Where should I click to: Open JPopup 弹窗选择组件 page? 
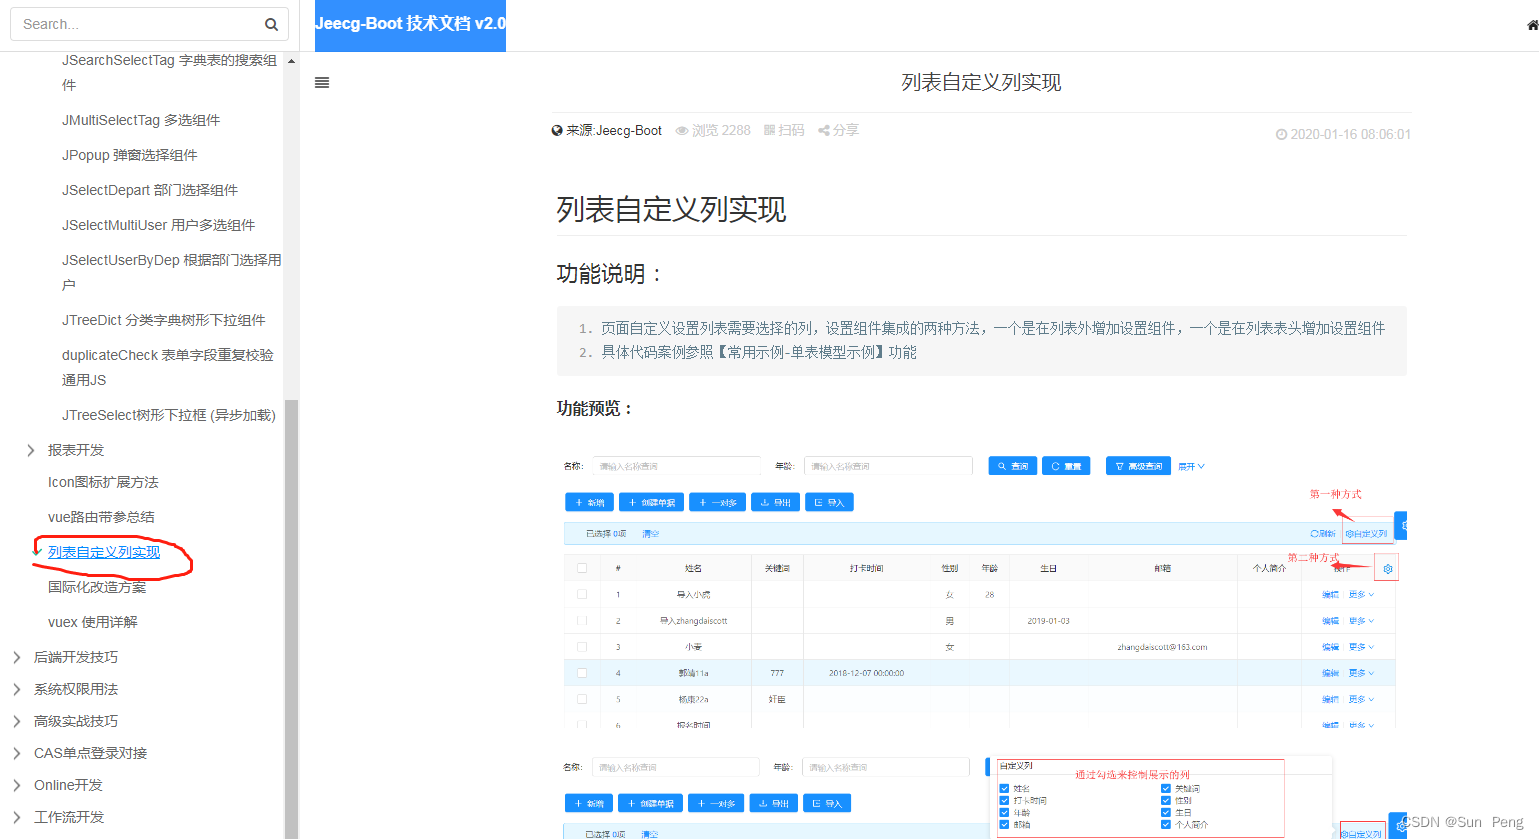130,155
